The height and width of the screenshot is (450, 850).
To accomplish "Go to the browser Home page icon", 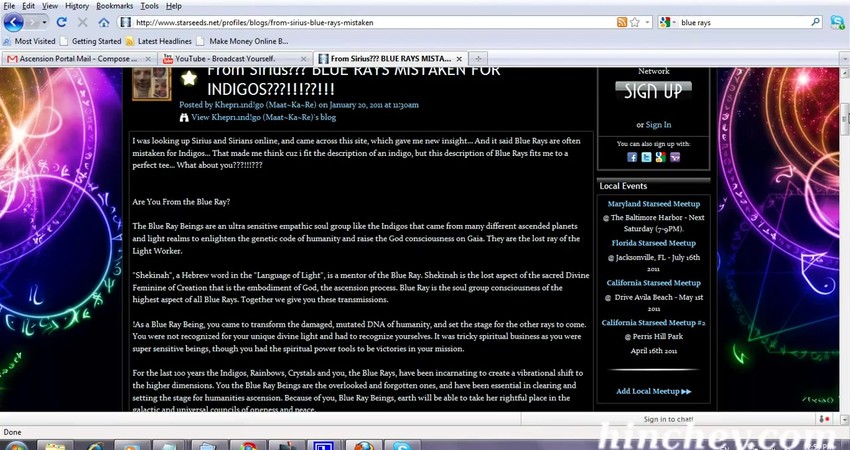I will click(x=104, y=22).
